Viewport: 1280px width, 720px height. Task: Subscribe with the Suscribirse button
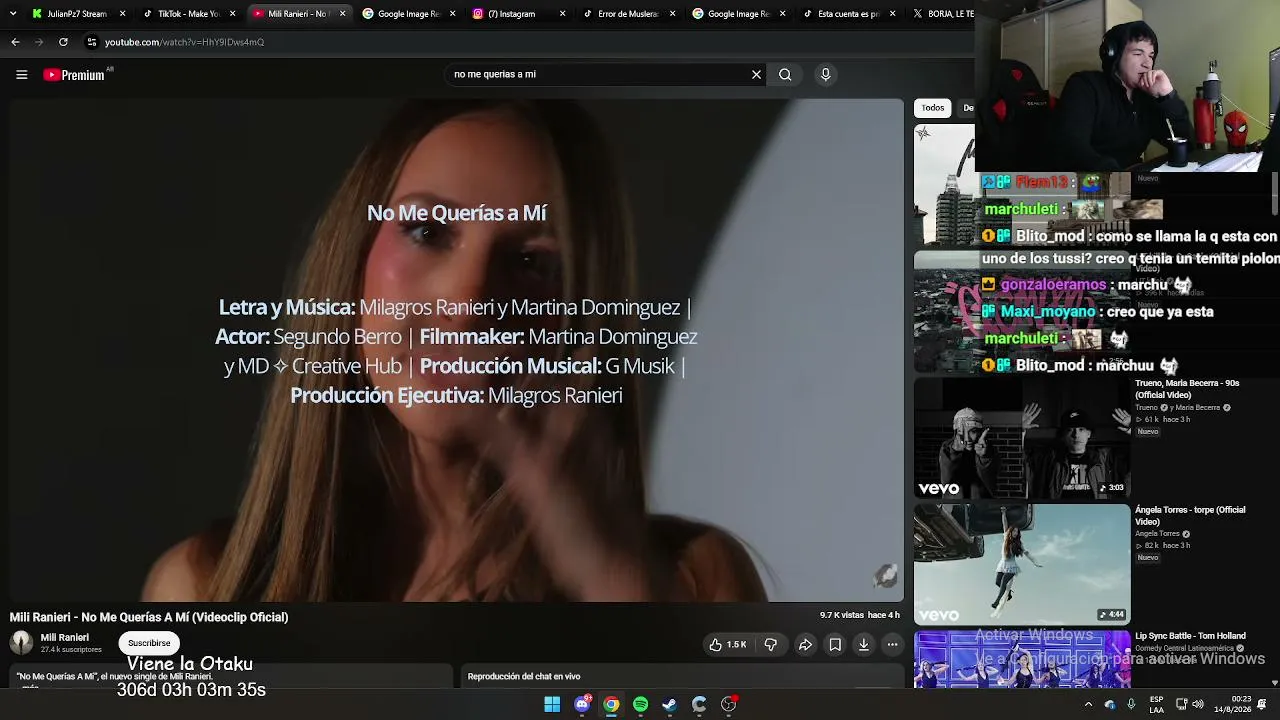click(x=149, y=643)
